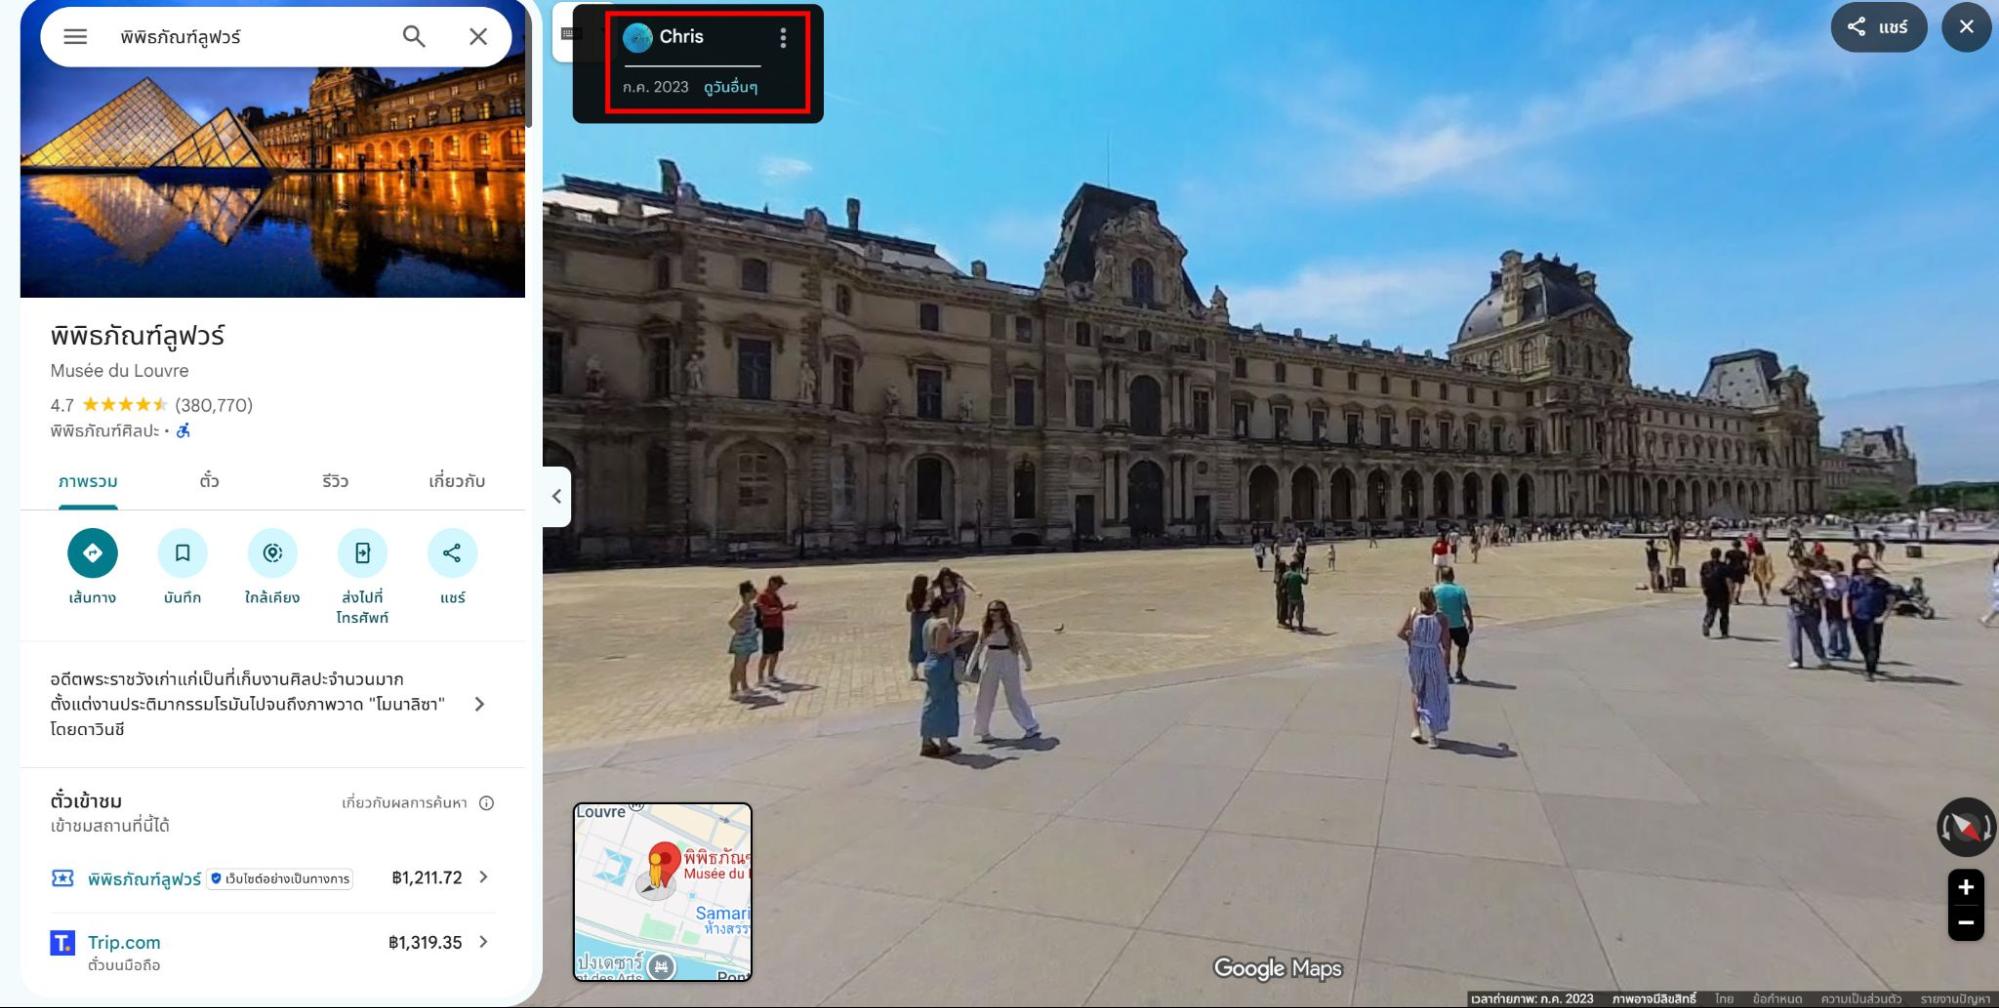1999x1008 pixels.
Task: Open the three-dot menu on Chris card
Action: coord(783,38)
